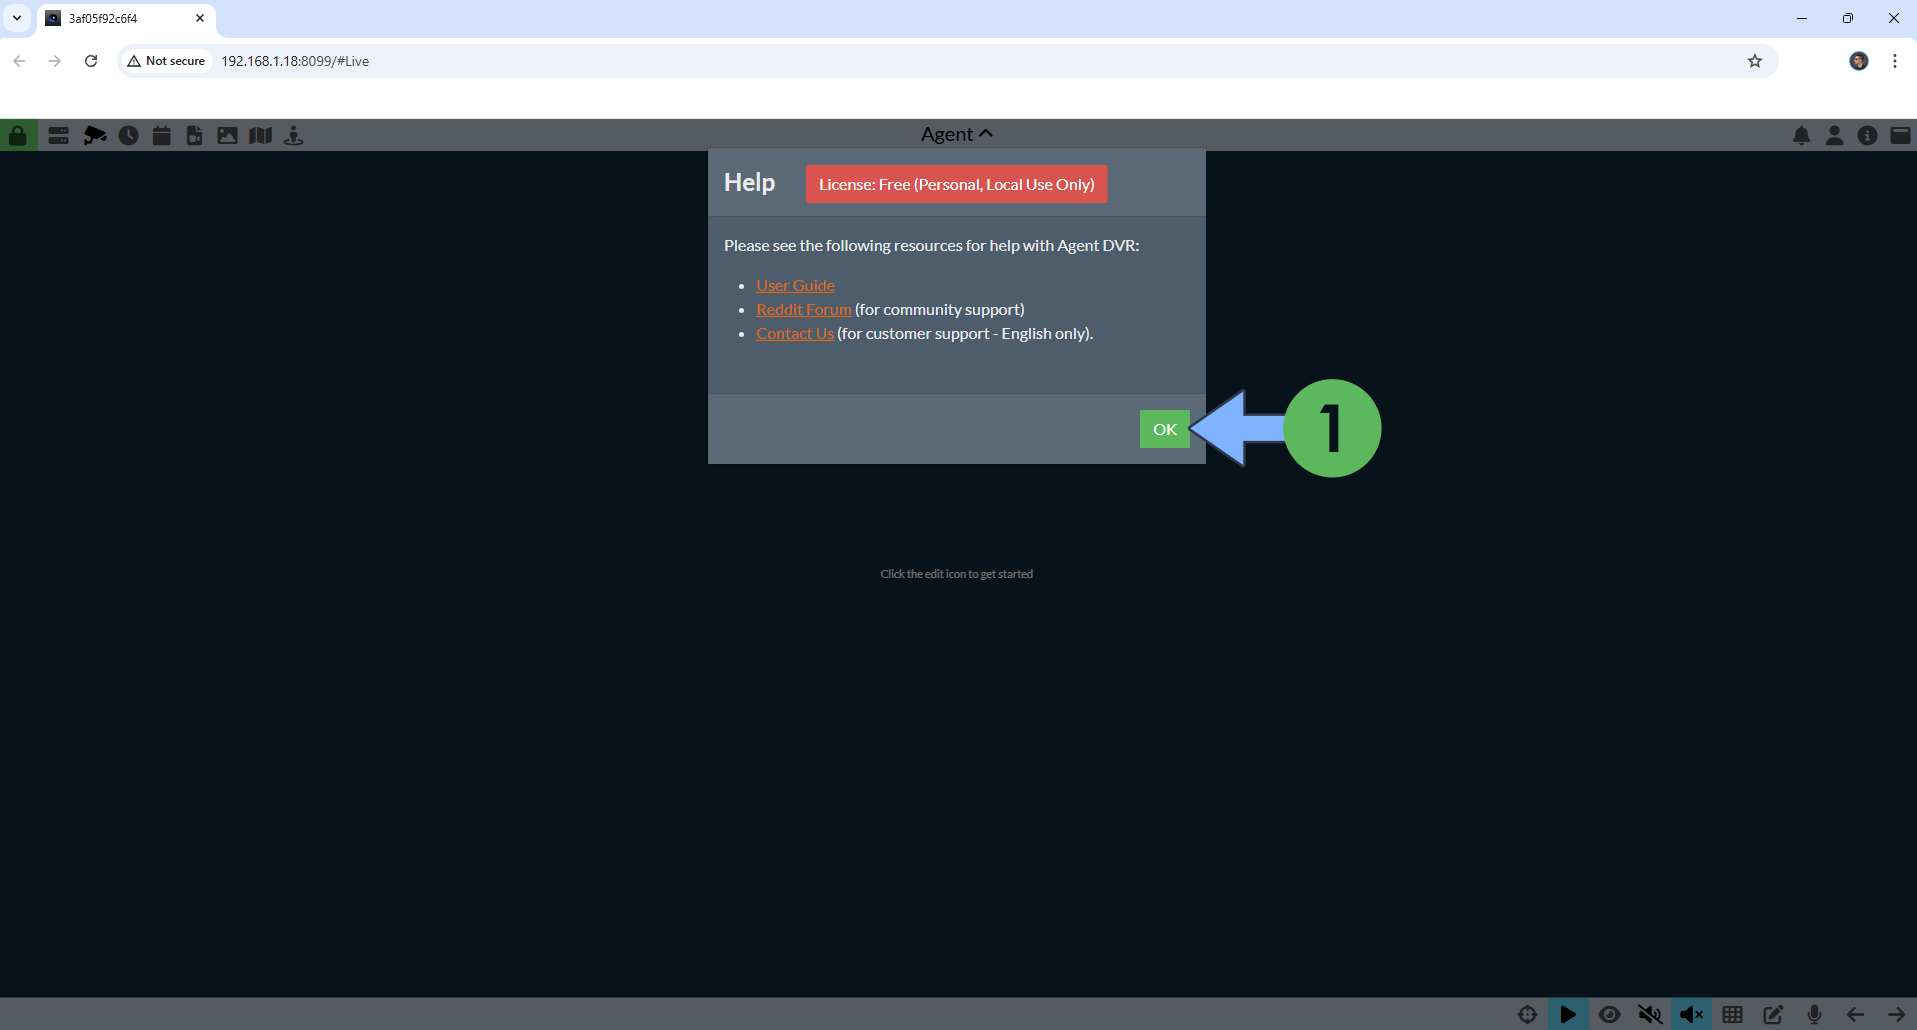Click the left arrow previous view icon
The height and width of the screenshot is (1030, 1917).
coord(1855,1014)
